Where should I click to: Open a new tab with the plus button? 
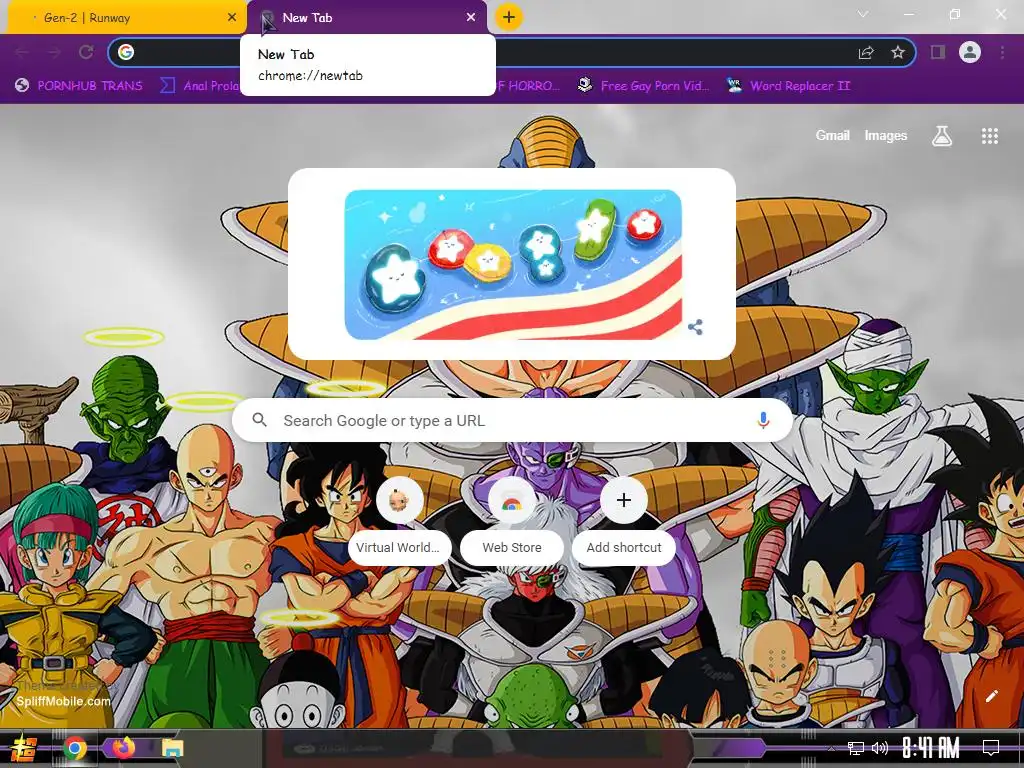click(509, 17)
